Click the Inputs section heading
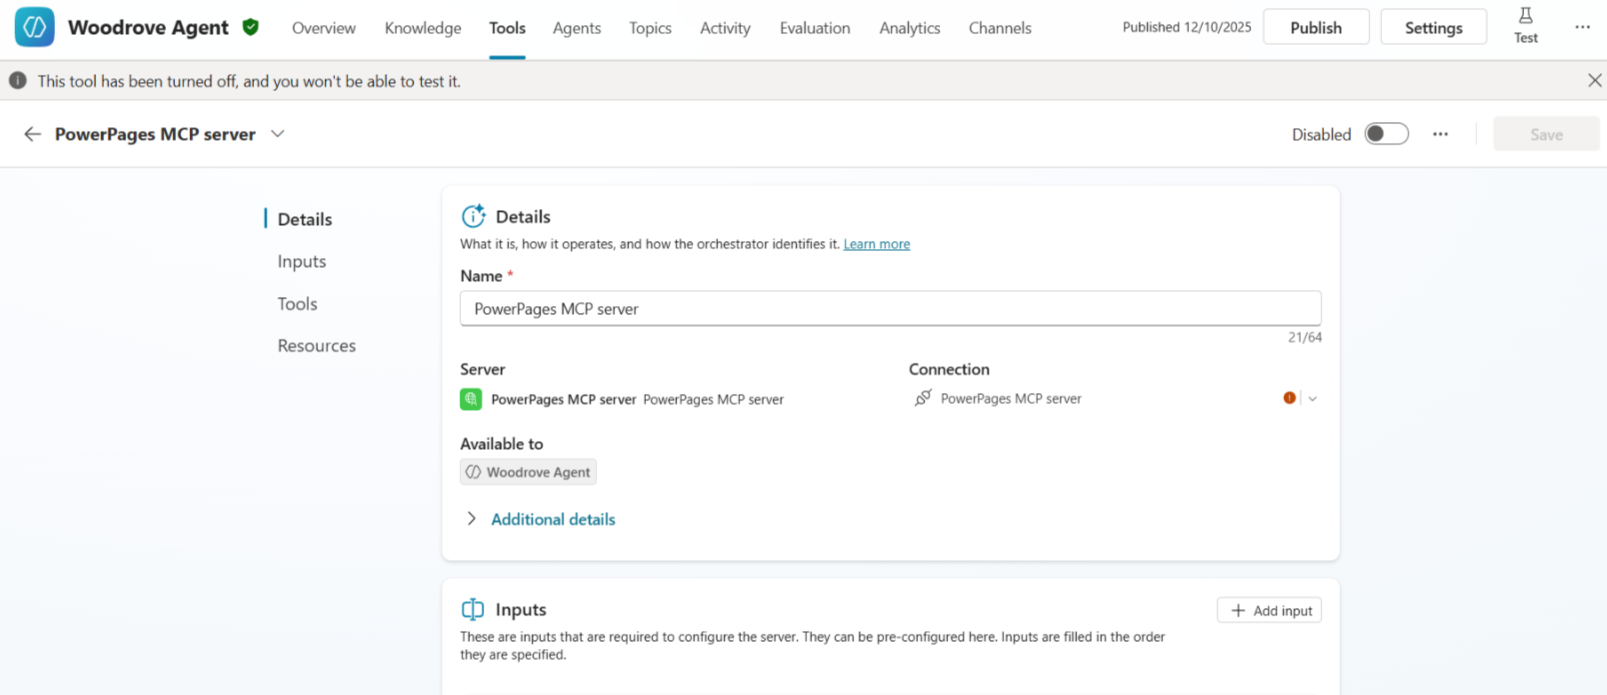 click(x=521, y=609)
